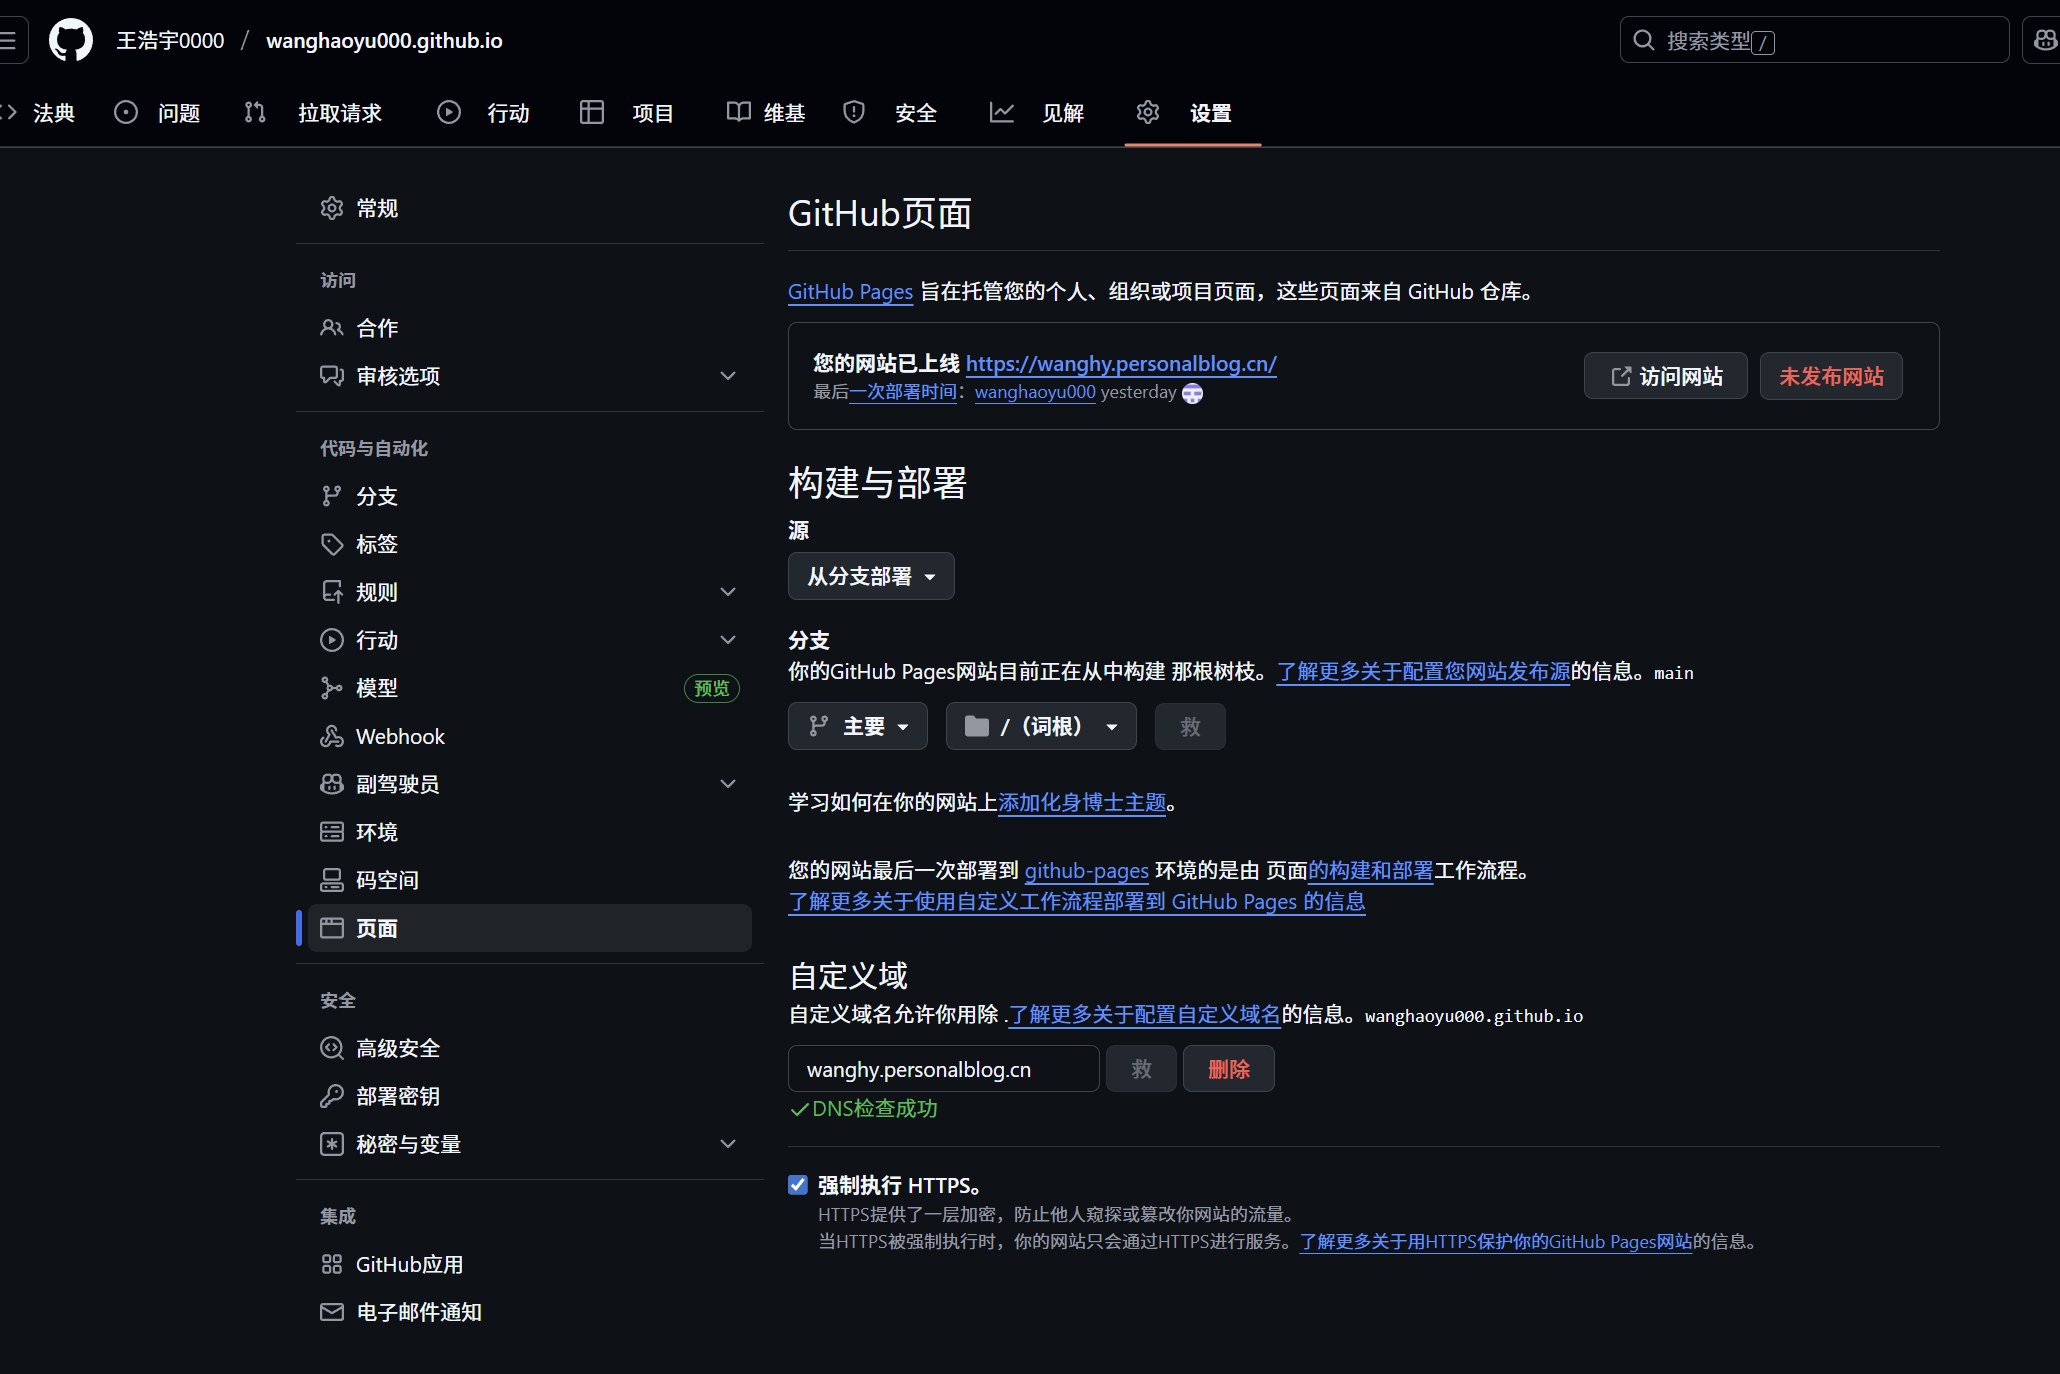Viewport: 2060px width, 1374px height.
Task: Click the 安全 shield icon in top navigation
Action: (x=854, y=112)
